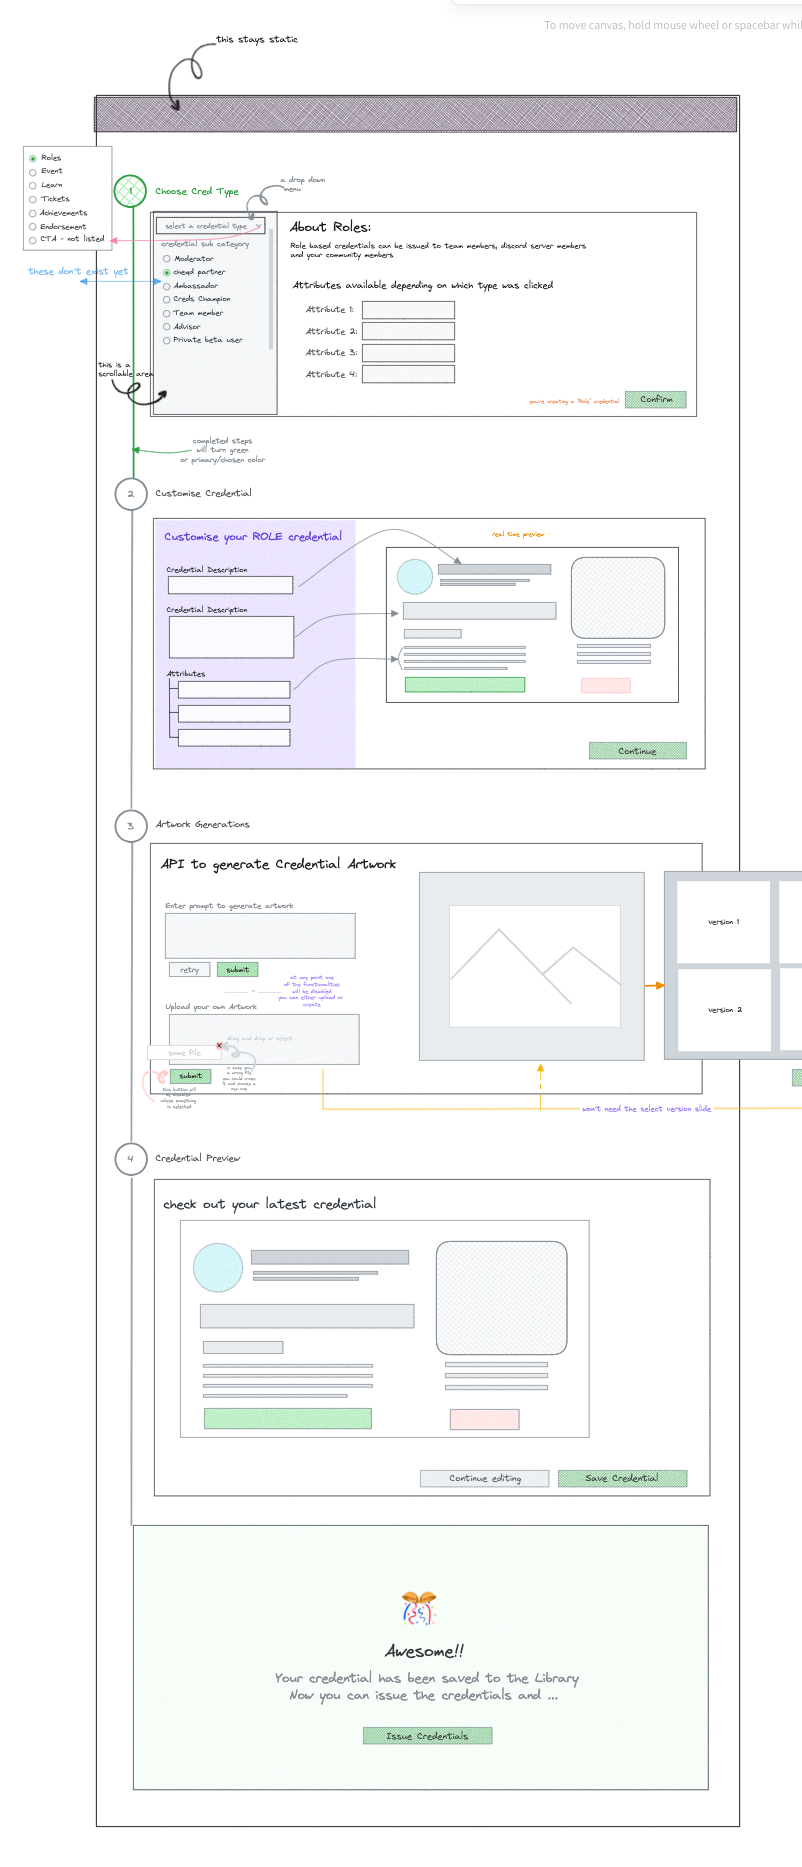Click the artwork prompt text box

click(x=260, y=936)
